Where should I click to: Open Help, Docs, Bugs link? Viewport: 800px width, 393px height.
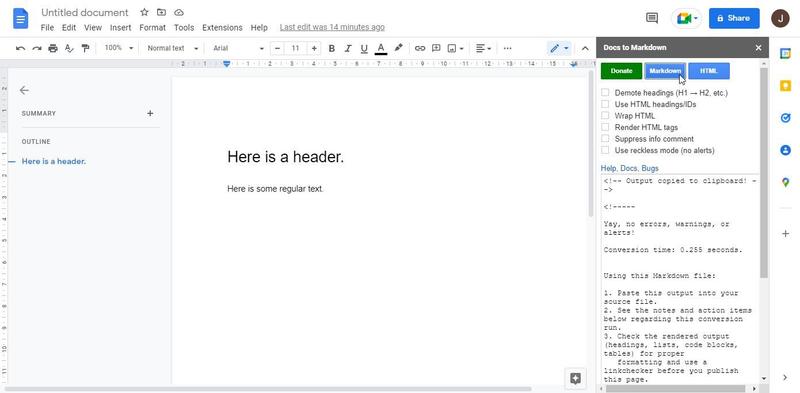pos(630,168)
